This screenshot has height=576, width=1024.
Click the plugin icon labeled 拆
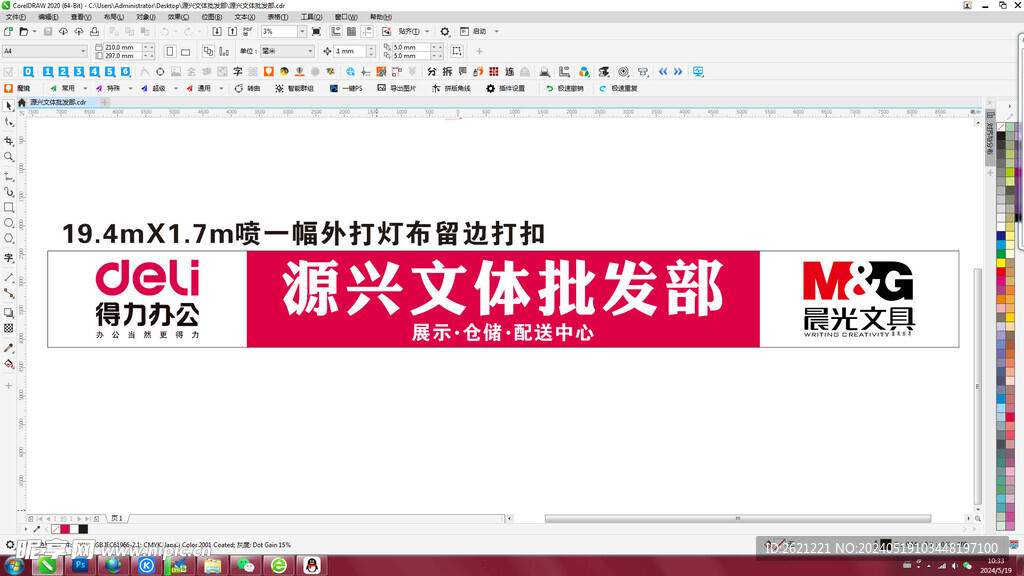(447, 72)
